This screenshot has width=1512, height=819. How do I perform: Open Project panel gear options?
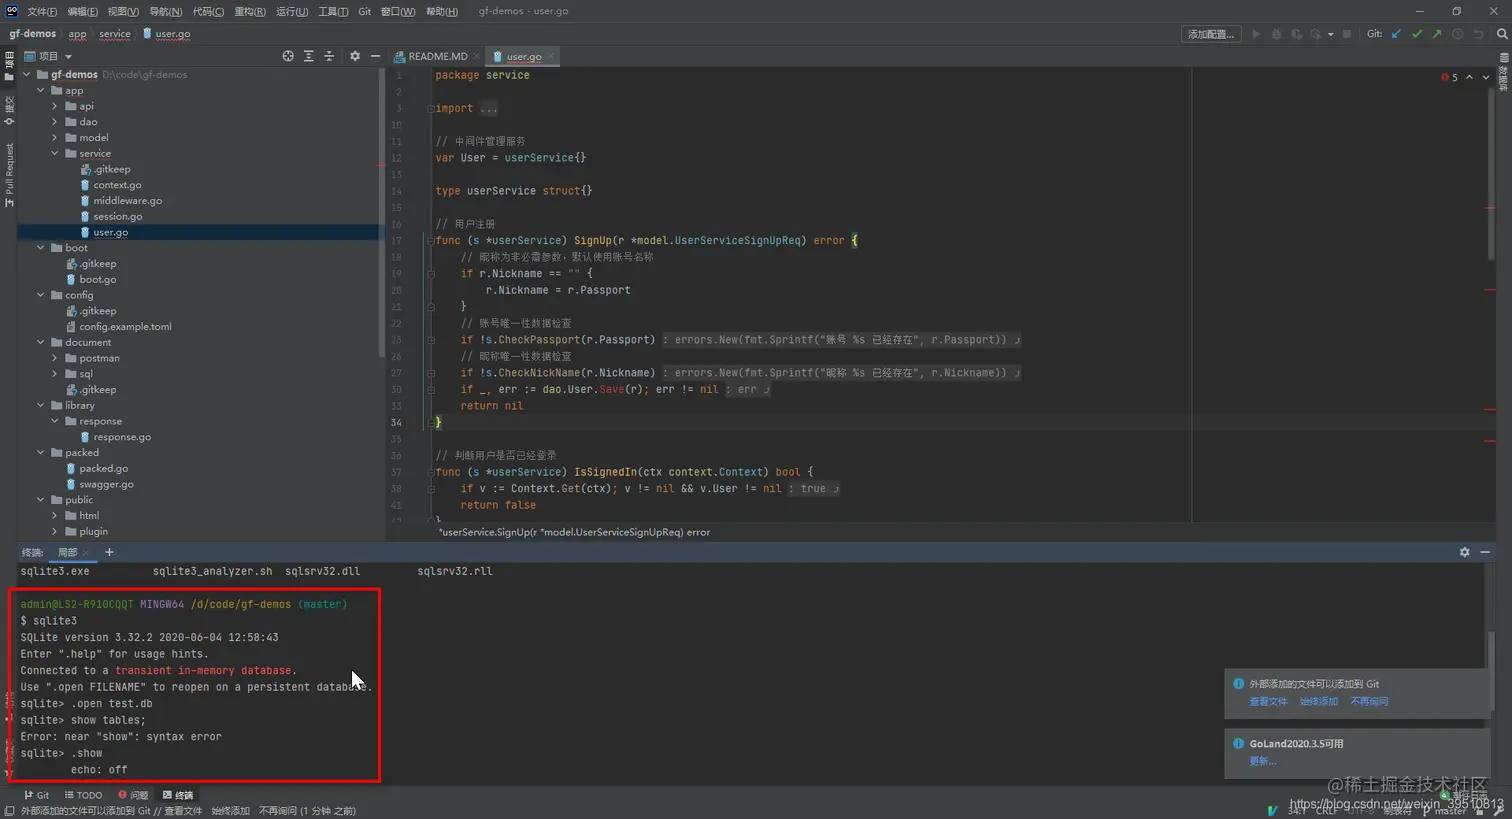[355, 56]
